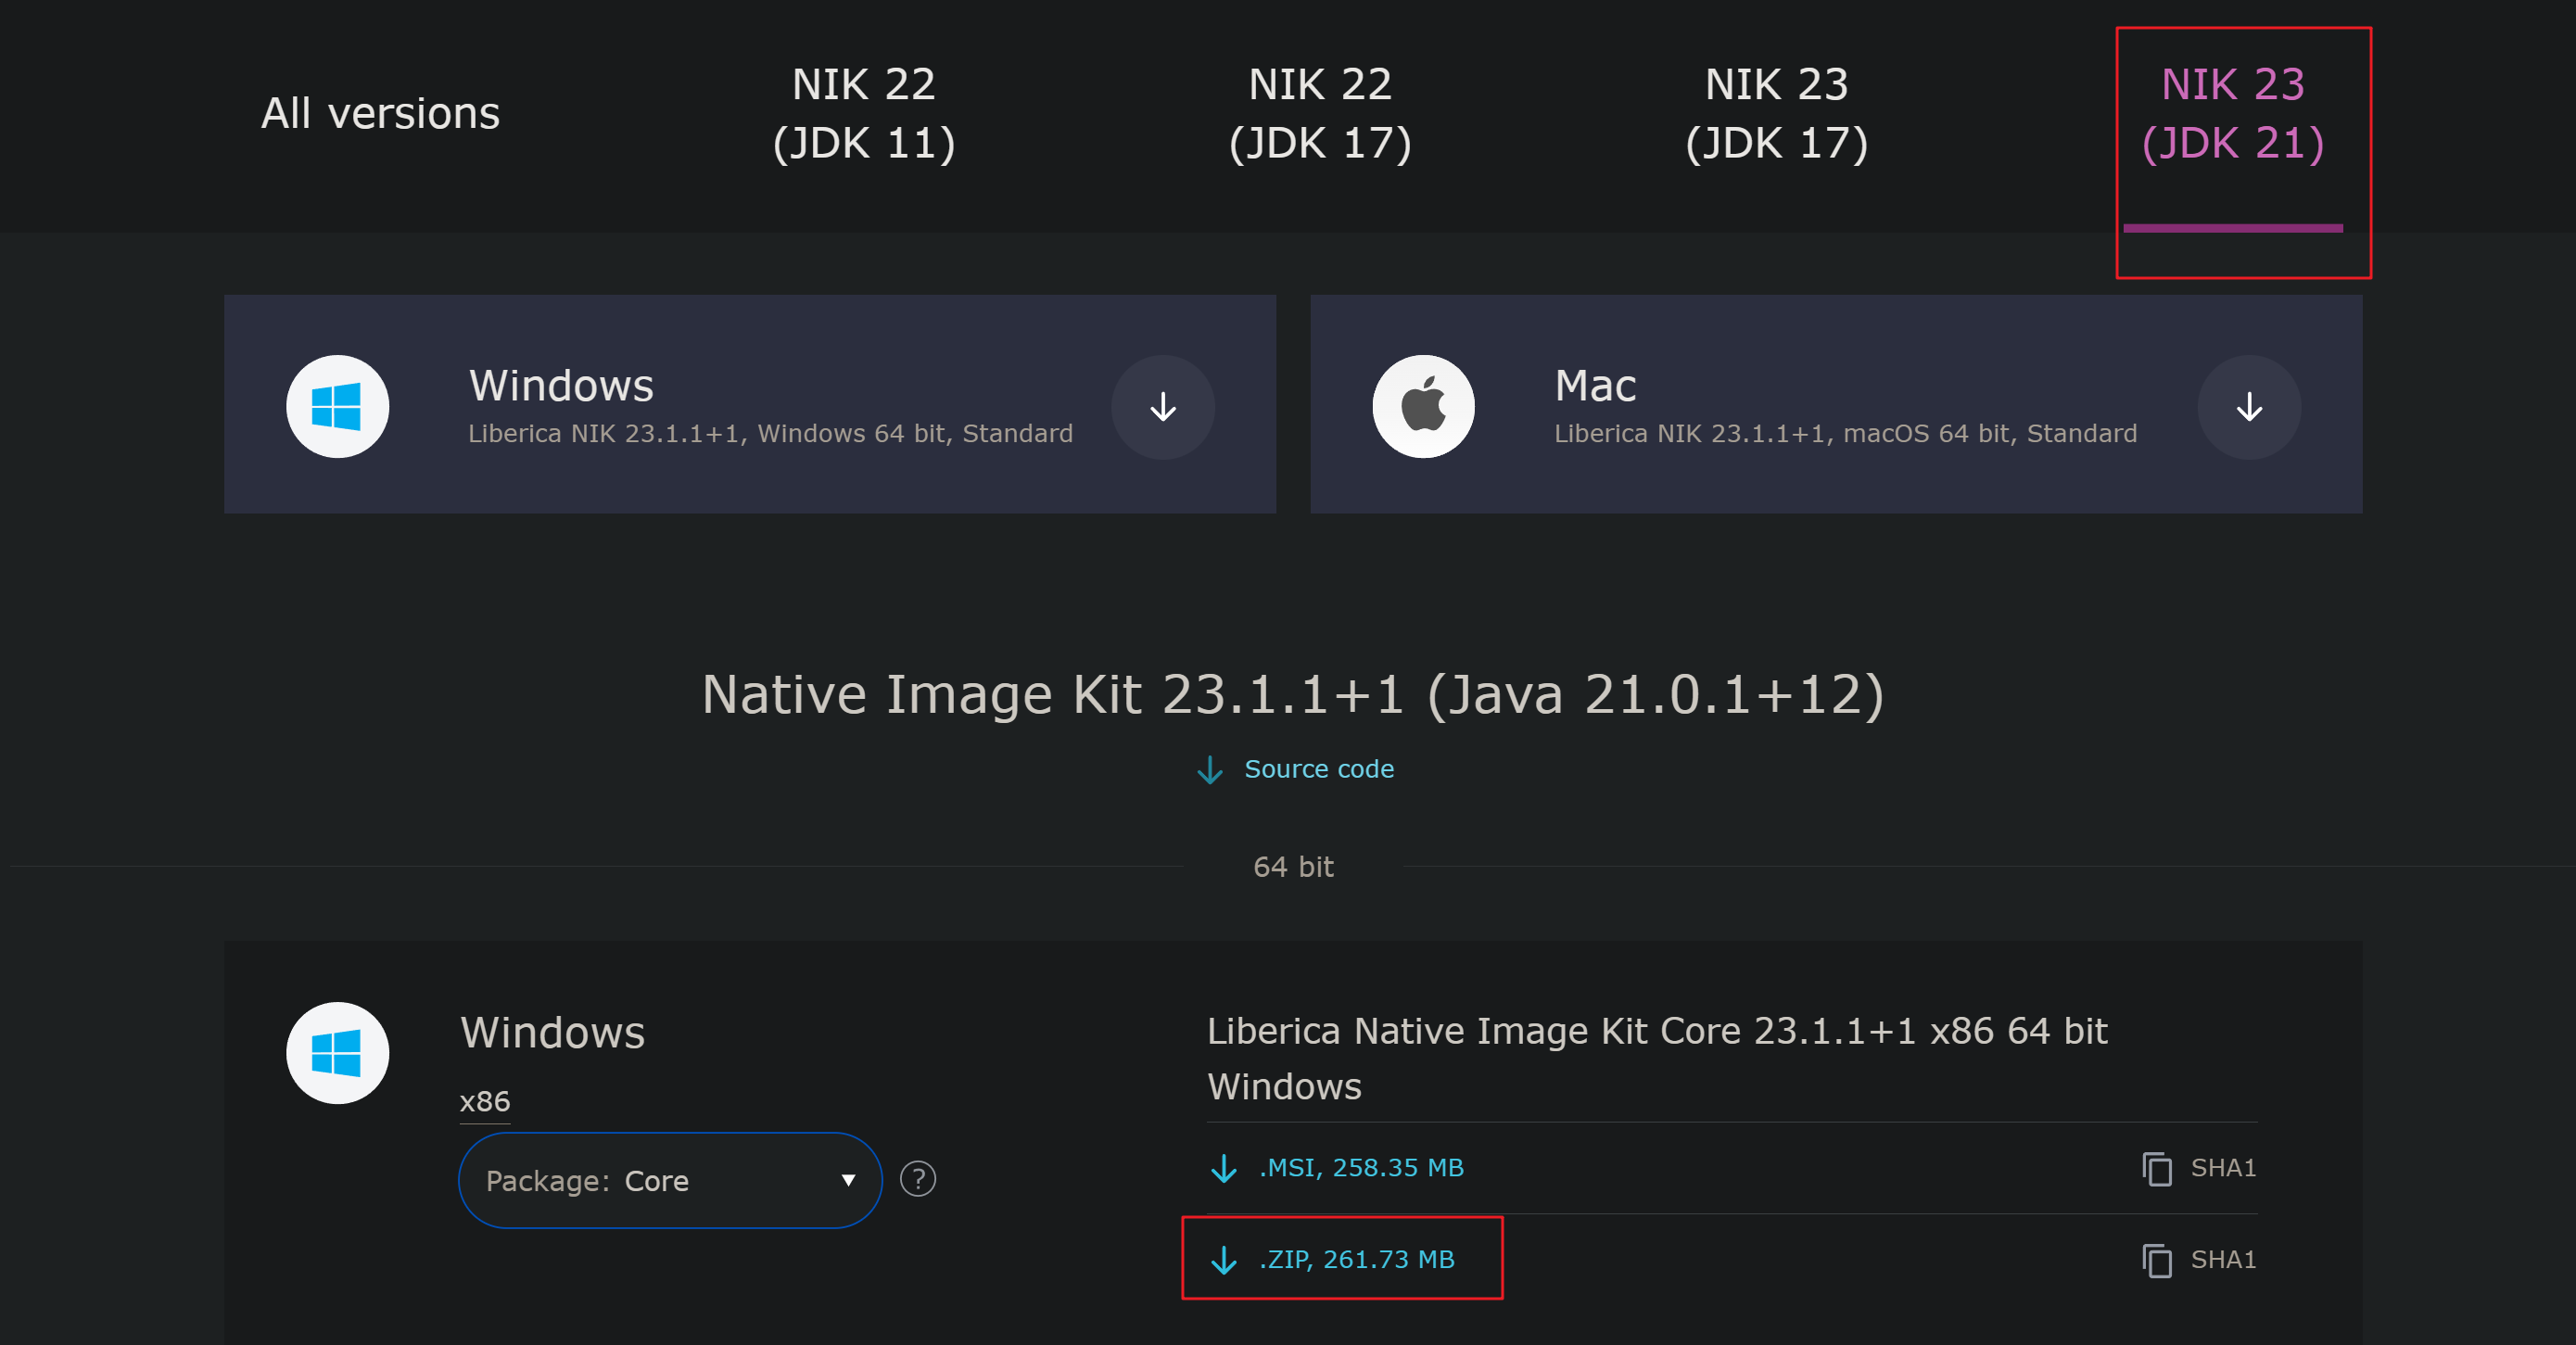Download Windows standard build via arrow button
Image resolution: width=2576 pixels, height=1345 pixels.
coord(1163,407)
